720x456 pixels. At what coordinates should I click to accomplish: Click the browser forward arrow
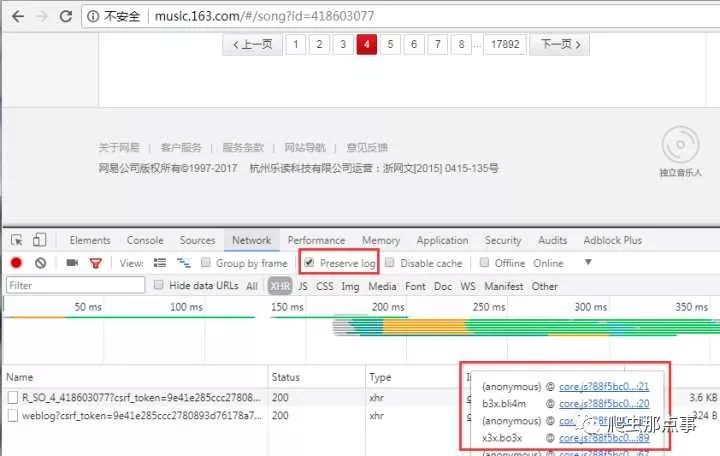tap(42, 17)
